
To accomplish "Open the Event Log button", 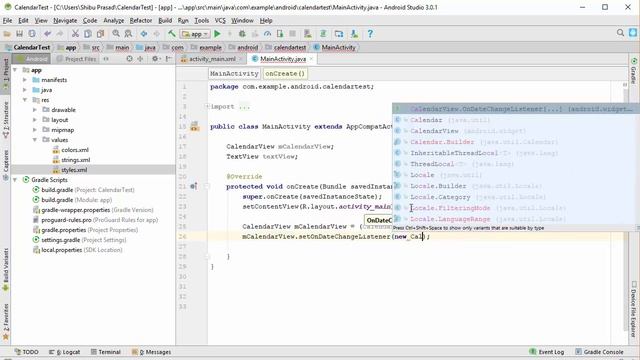I will click(x=547, y=352).
